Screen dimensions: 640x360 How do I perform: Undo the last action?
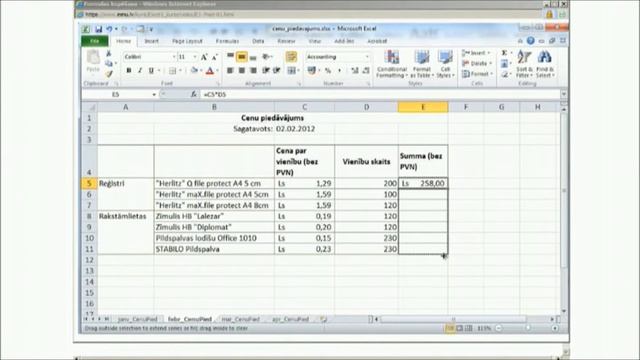point(109,29)
